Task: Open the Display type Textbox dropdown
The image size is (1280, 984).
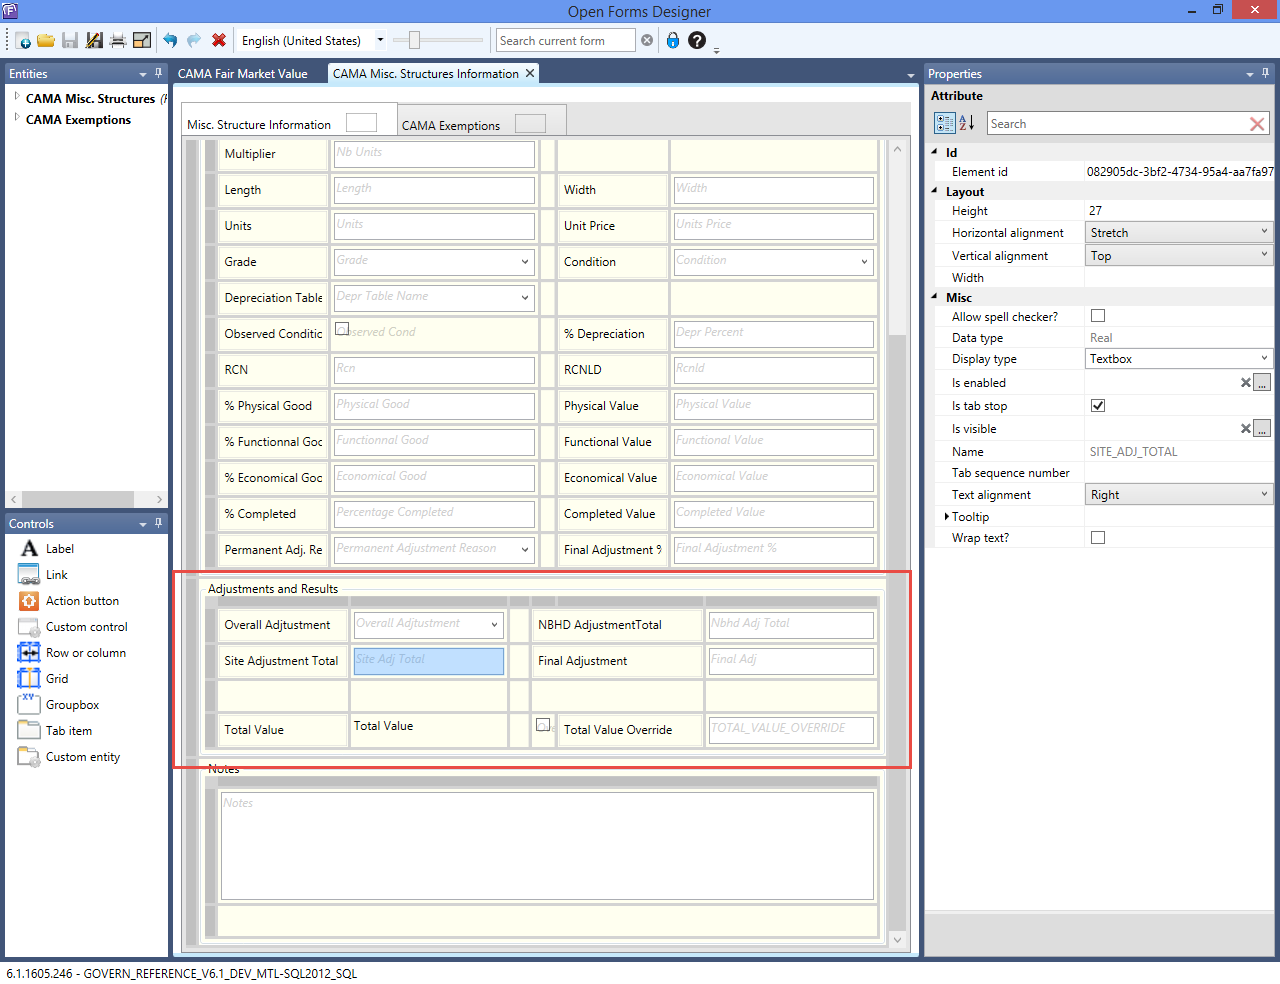Action: [1178, 359]
